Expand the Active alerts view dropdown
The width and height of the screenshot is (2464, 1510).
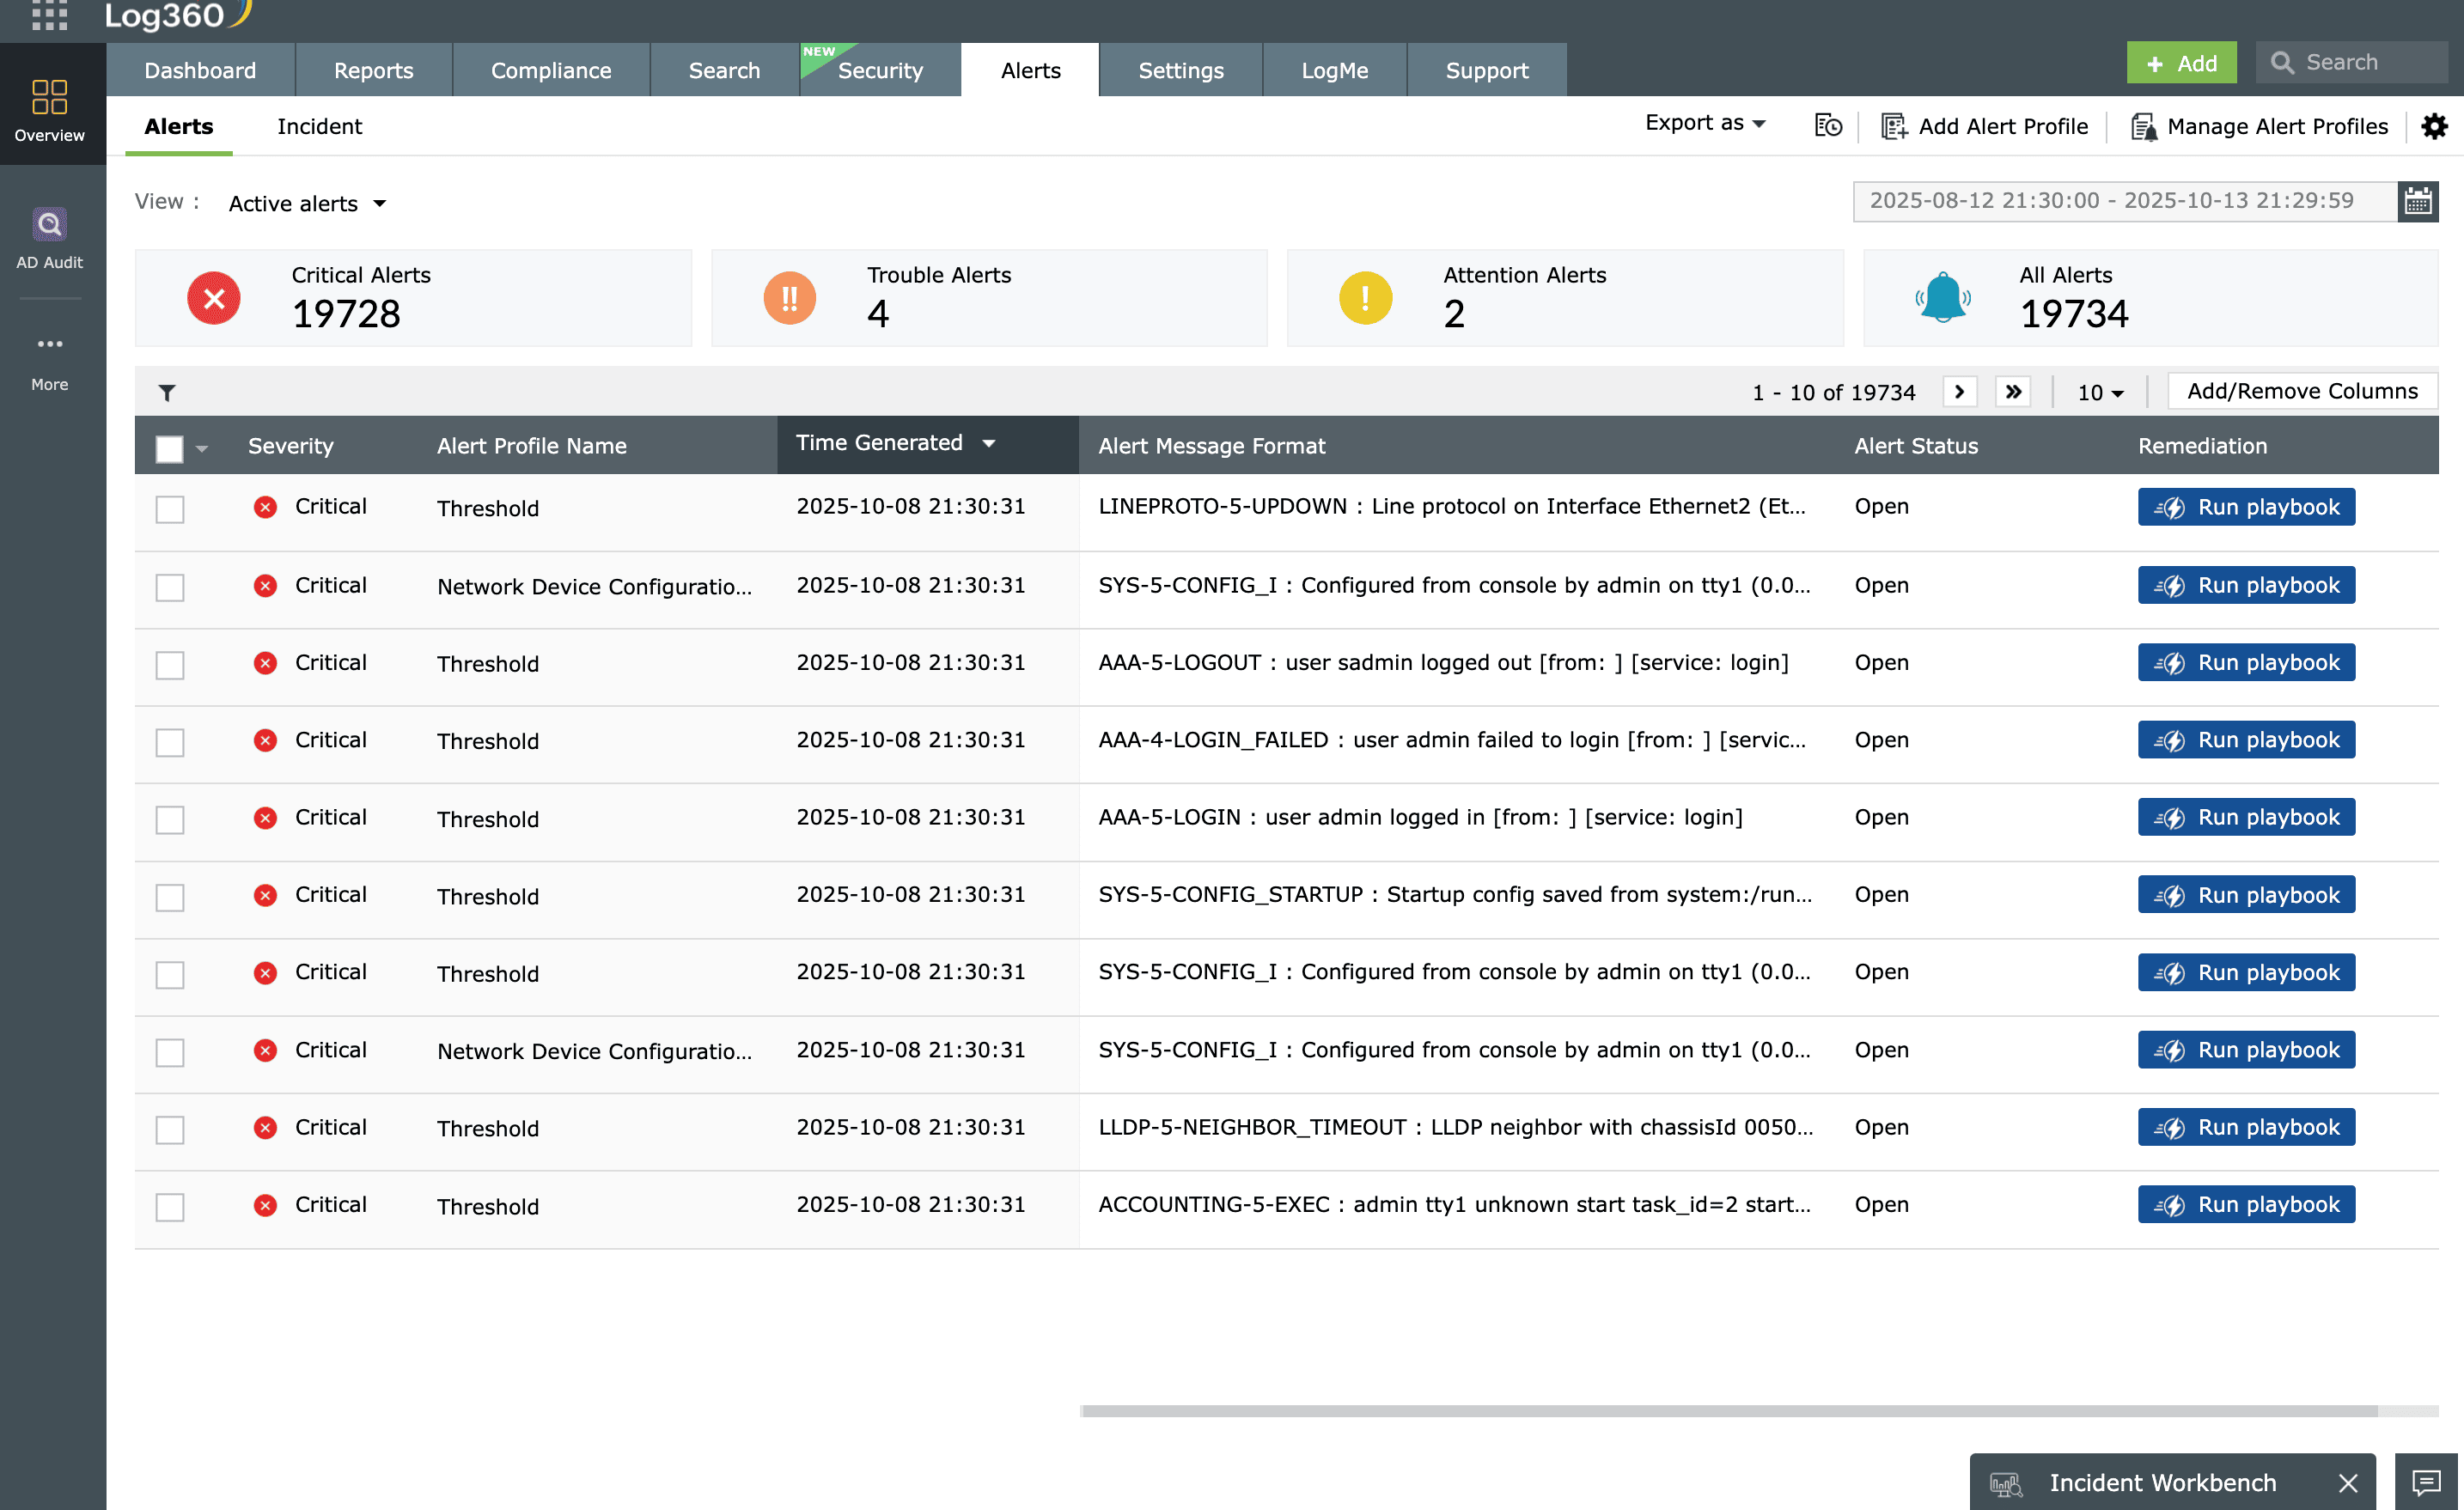(307, 204)
